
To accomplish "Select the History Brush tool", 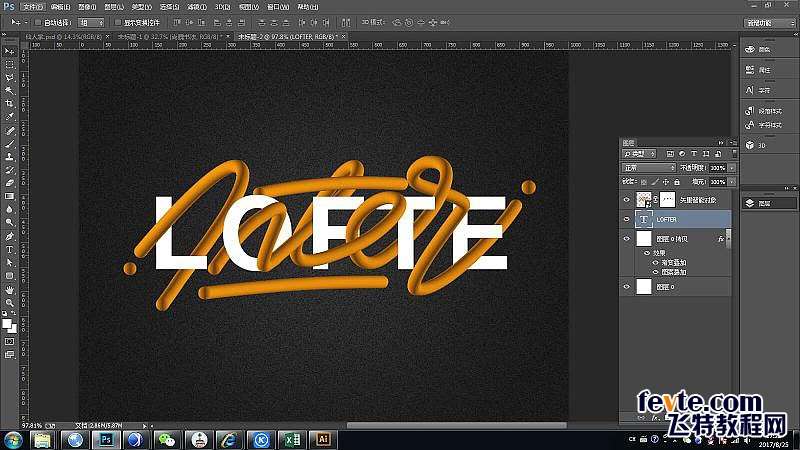I will coord(10,170).
